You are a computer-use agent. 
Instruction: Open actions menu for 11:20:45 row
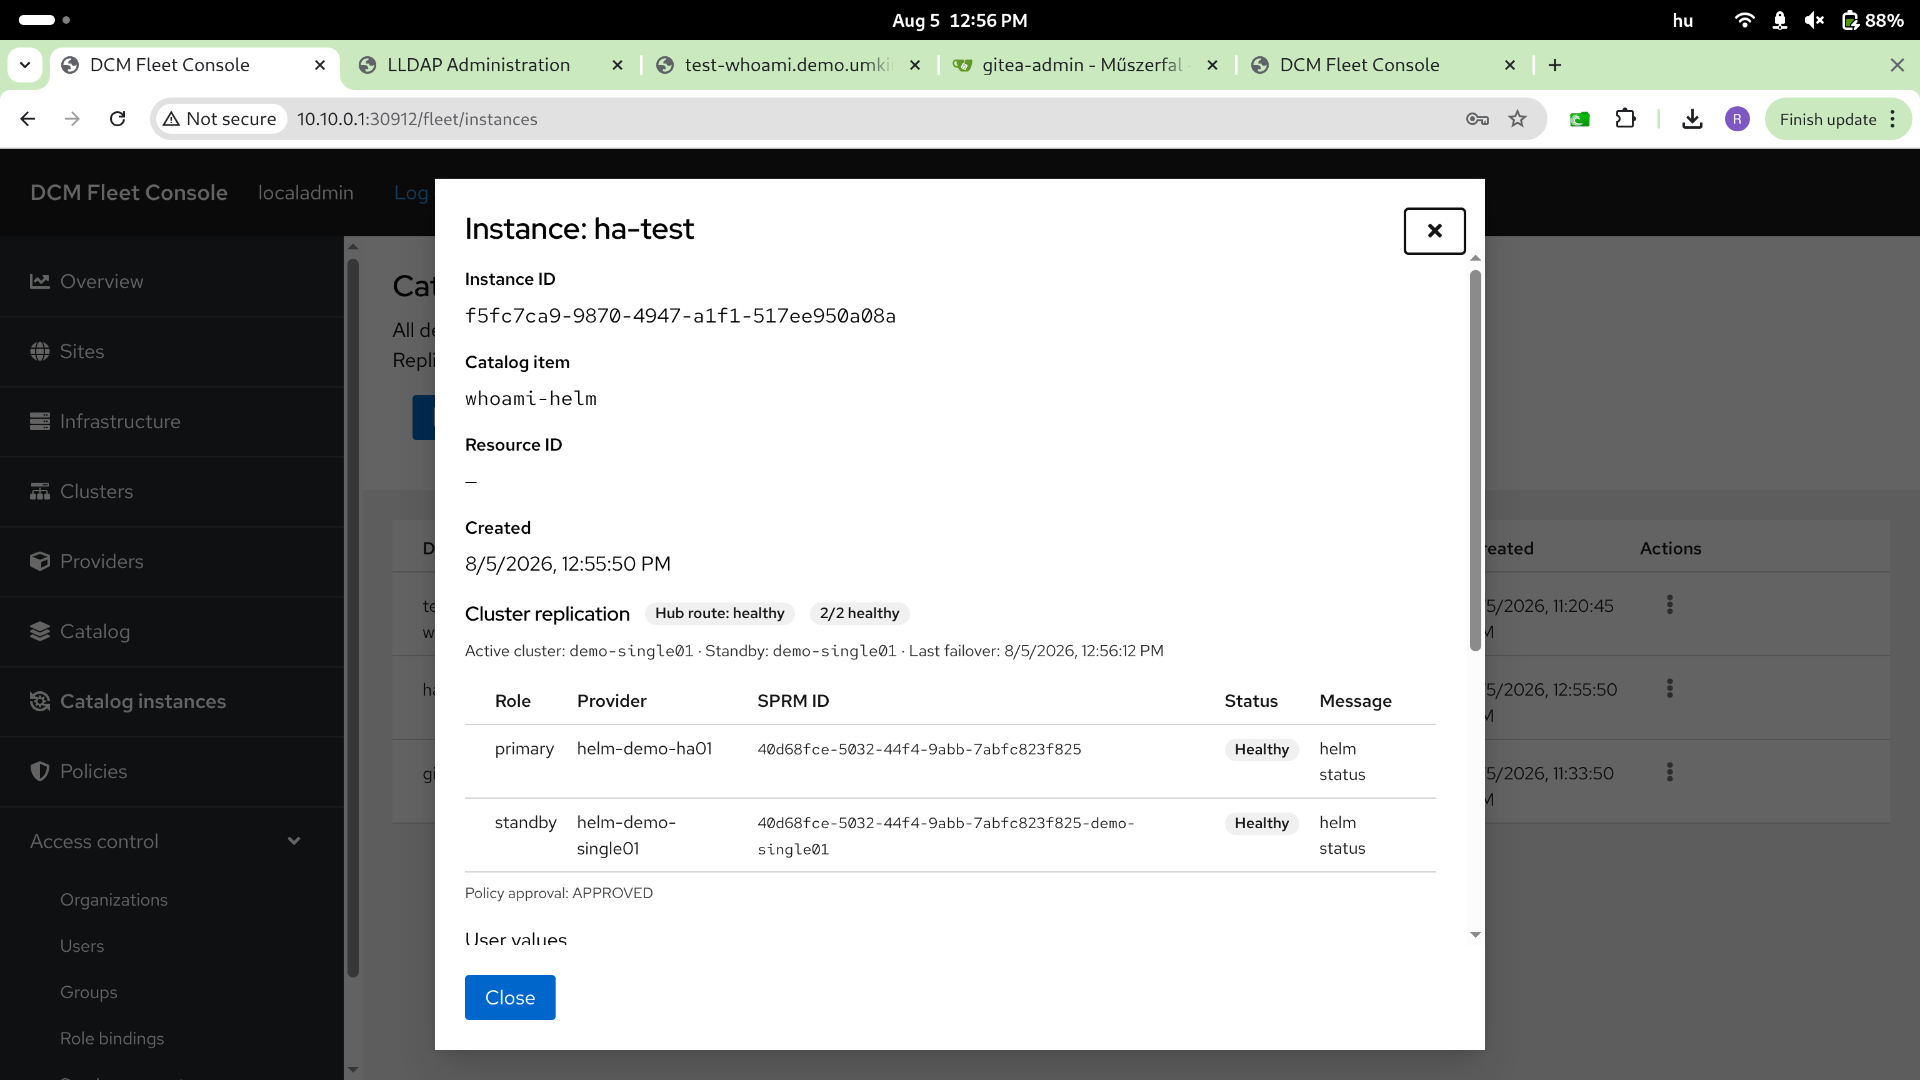pos(1669,605)
